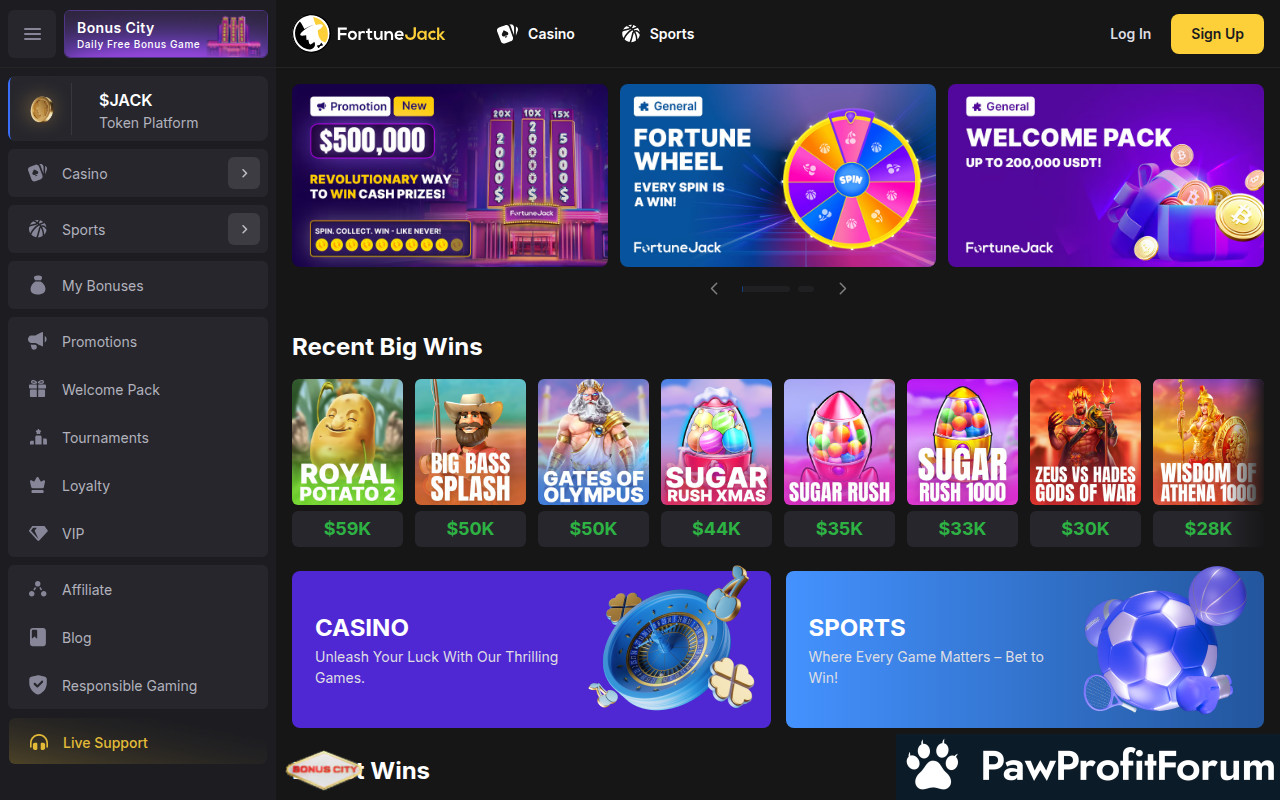This screenshot has width=1280, height=800.
Task: Open the Gates of Olympus game thumbnail
Action: point(593,442)
